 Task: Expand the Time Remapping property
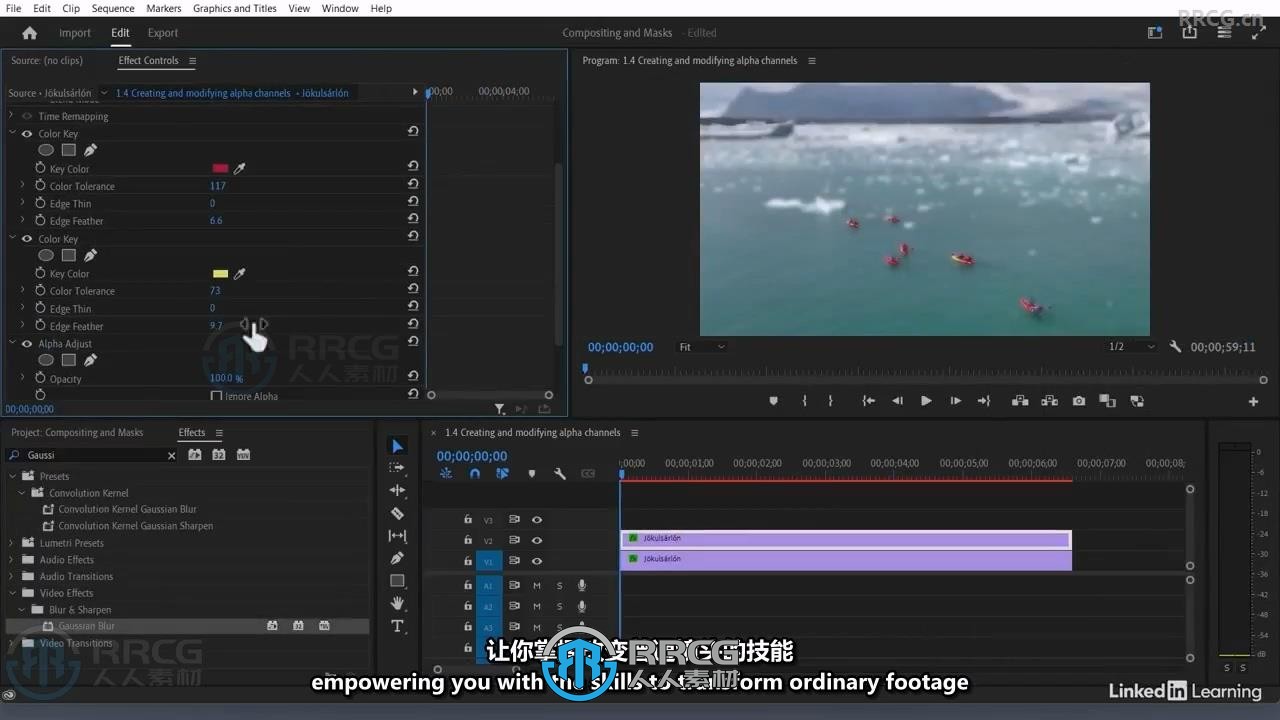click(x=13, y=116)
